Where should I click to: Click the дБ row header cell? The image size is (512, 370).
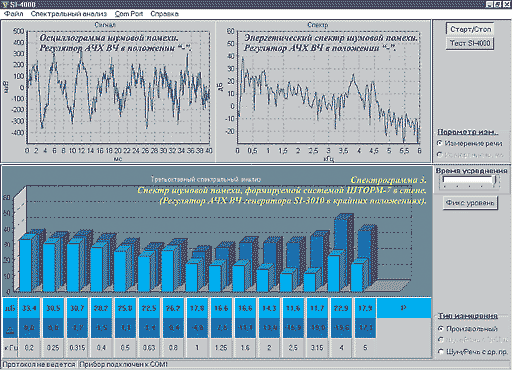pyautogui.click(x=10, y=308)
